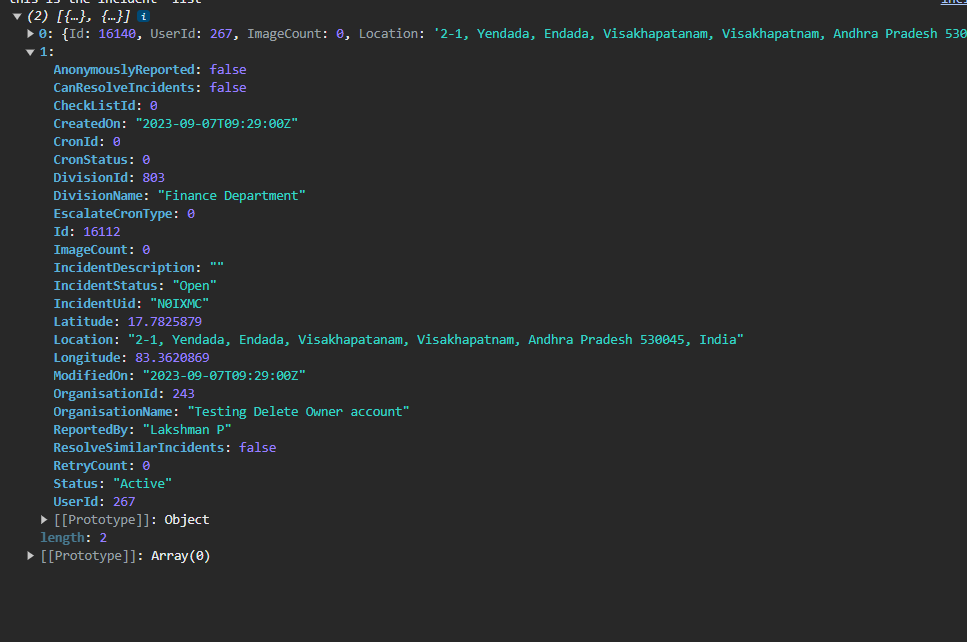The height and width of the screenshot is (642, 967).
Task: Select the DivisionName "Finance Department" value
Action: tap(231, 196)
